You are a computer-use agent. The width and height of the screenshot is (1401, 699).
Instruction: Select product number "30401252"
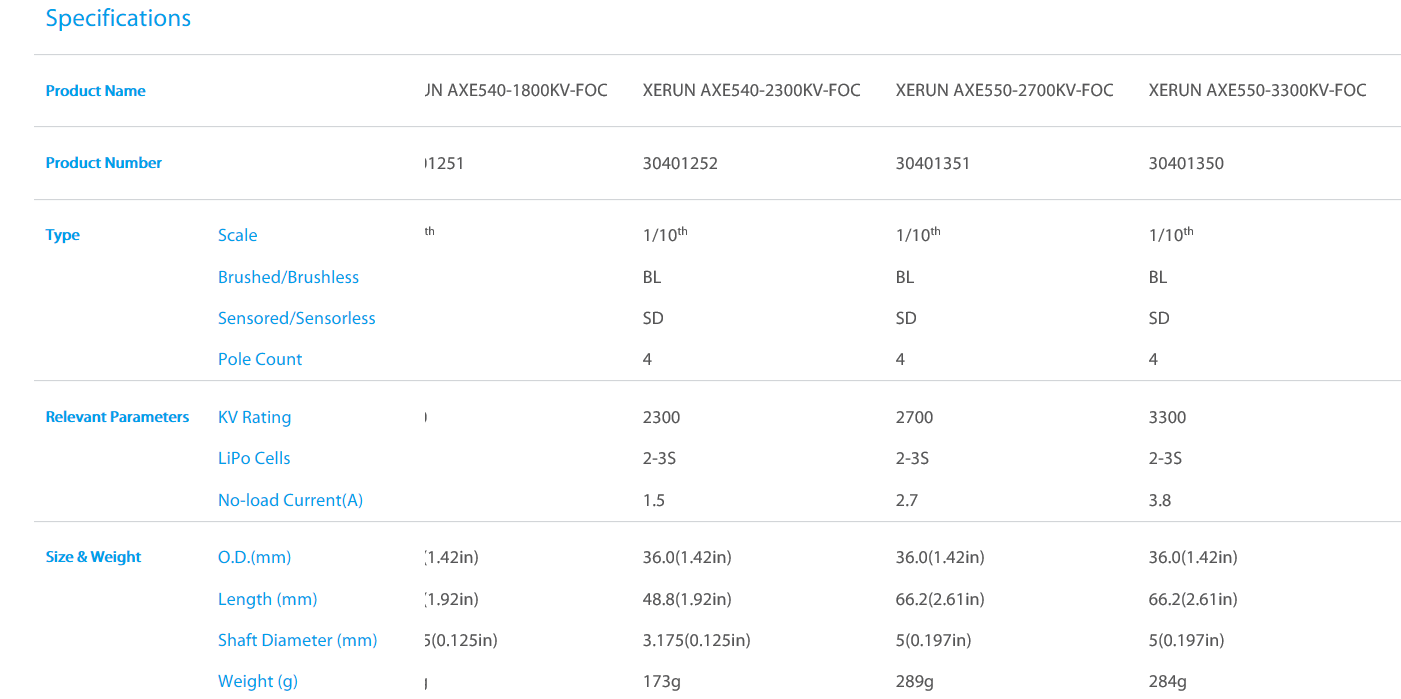[x=680, y=163]
